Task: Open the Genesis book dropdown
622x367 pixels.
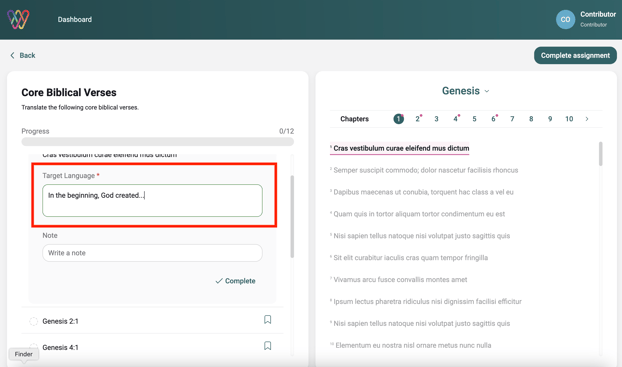Action: coord(466,91)
